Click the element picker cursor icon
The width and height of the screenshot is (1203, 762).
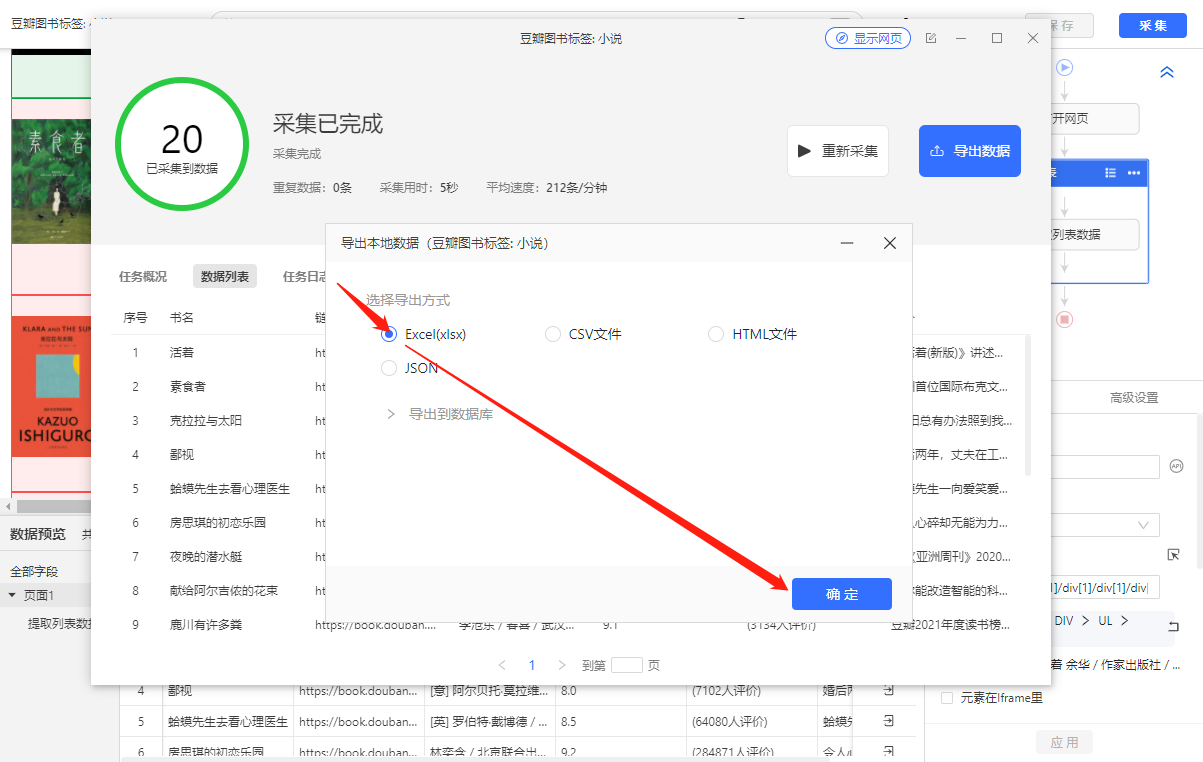coord(1173,554)
